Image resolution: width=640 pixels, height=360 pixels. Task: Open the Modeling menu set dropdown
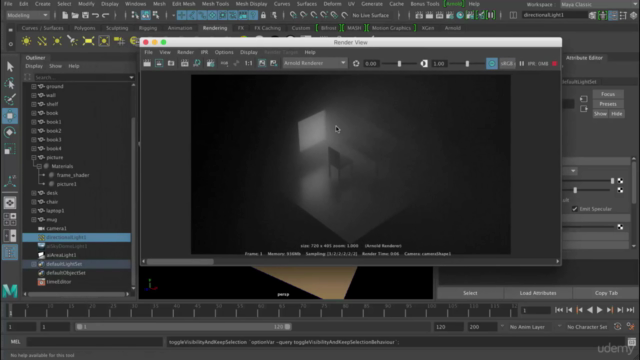click(x=27, y=16)
